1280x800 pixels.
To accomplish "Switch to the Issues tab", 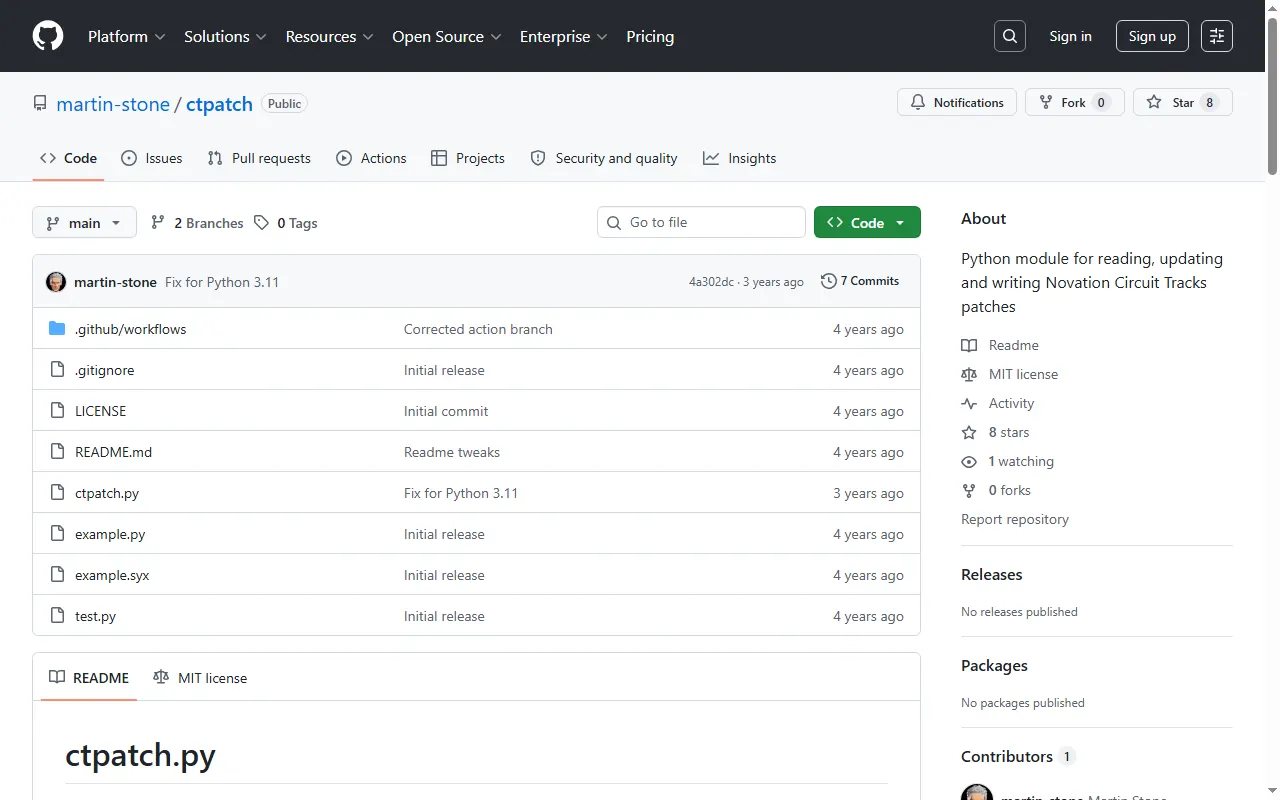I will click(151, 158).
